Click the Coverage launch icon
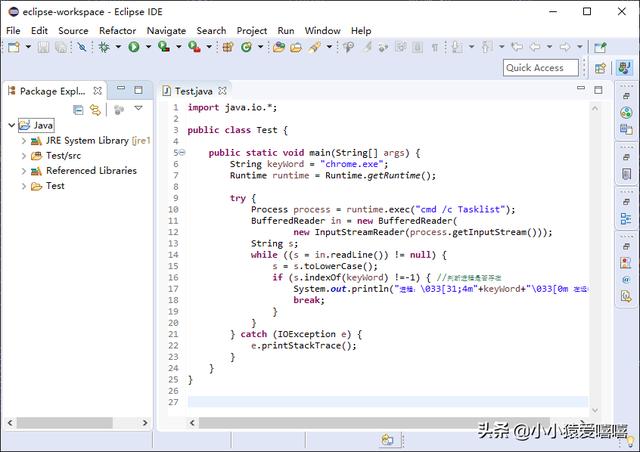Screen dimensions: 640x452 pyautogui.click(x=164, y=47)
